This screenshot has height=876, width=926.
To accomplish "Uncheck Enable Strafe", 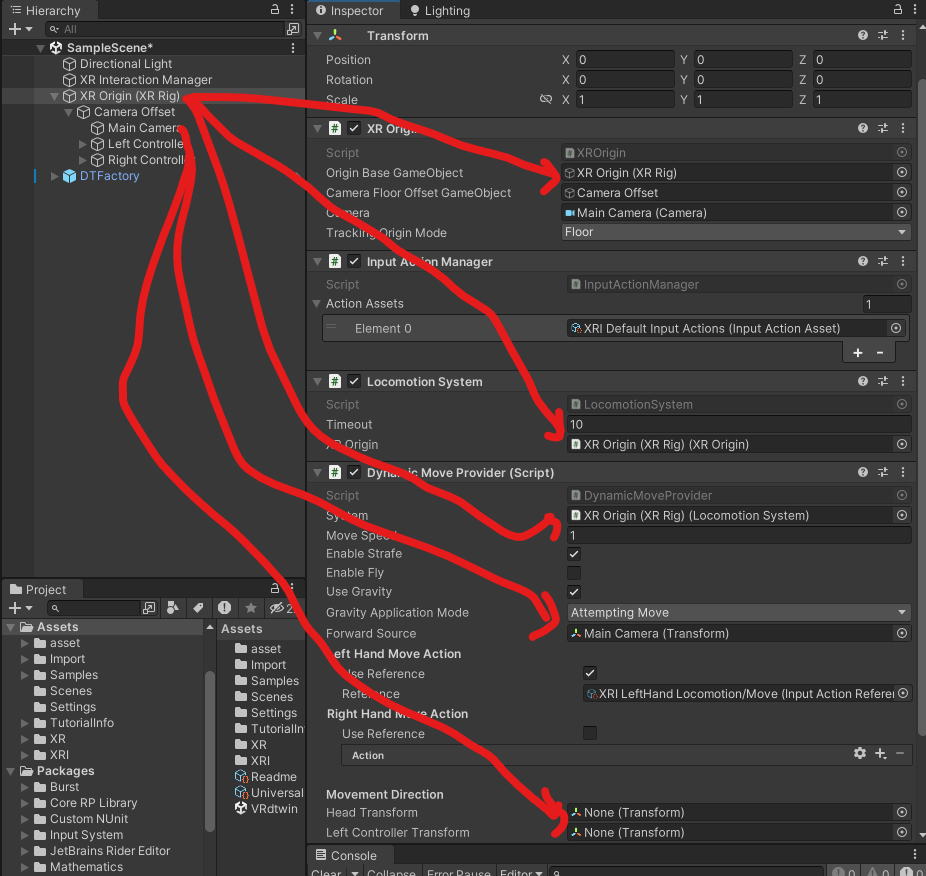I will (574, 554).
